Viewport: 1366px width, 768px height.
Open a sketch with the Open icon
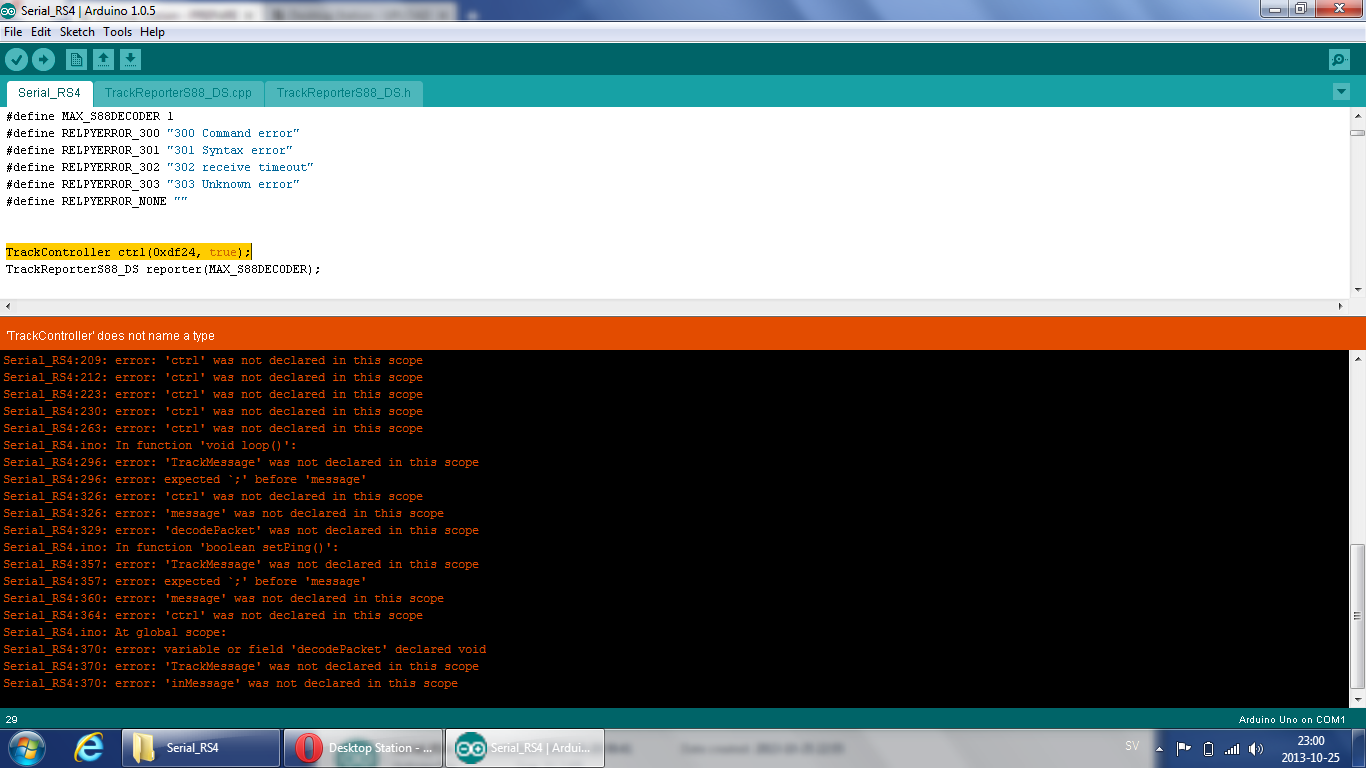[x=103, y=60]
